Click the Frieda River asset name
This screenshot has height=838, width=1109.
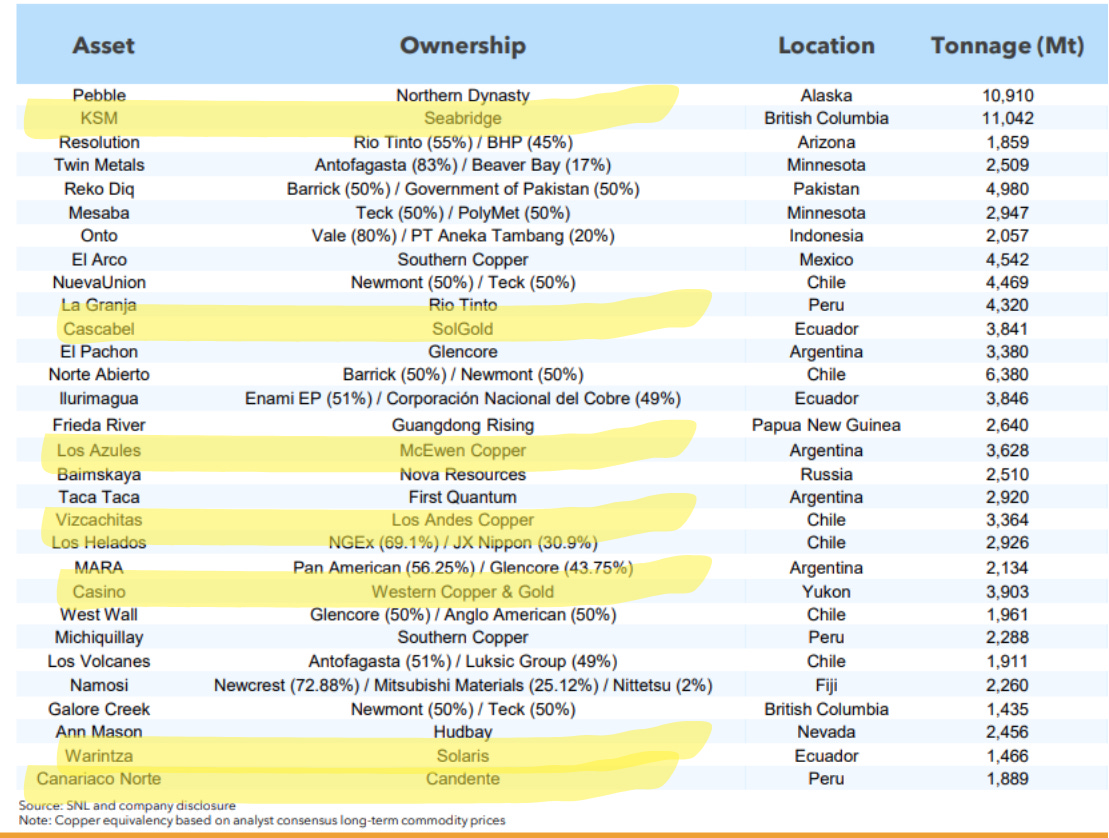[99, 425]
